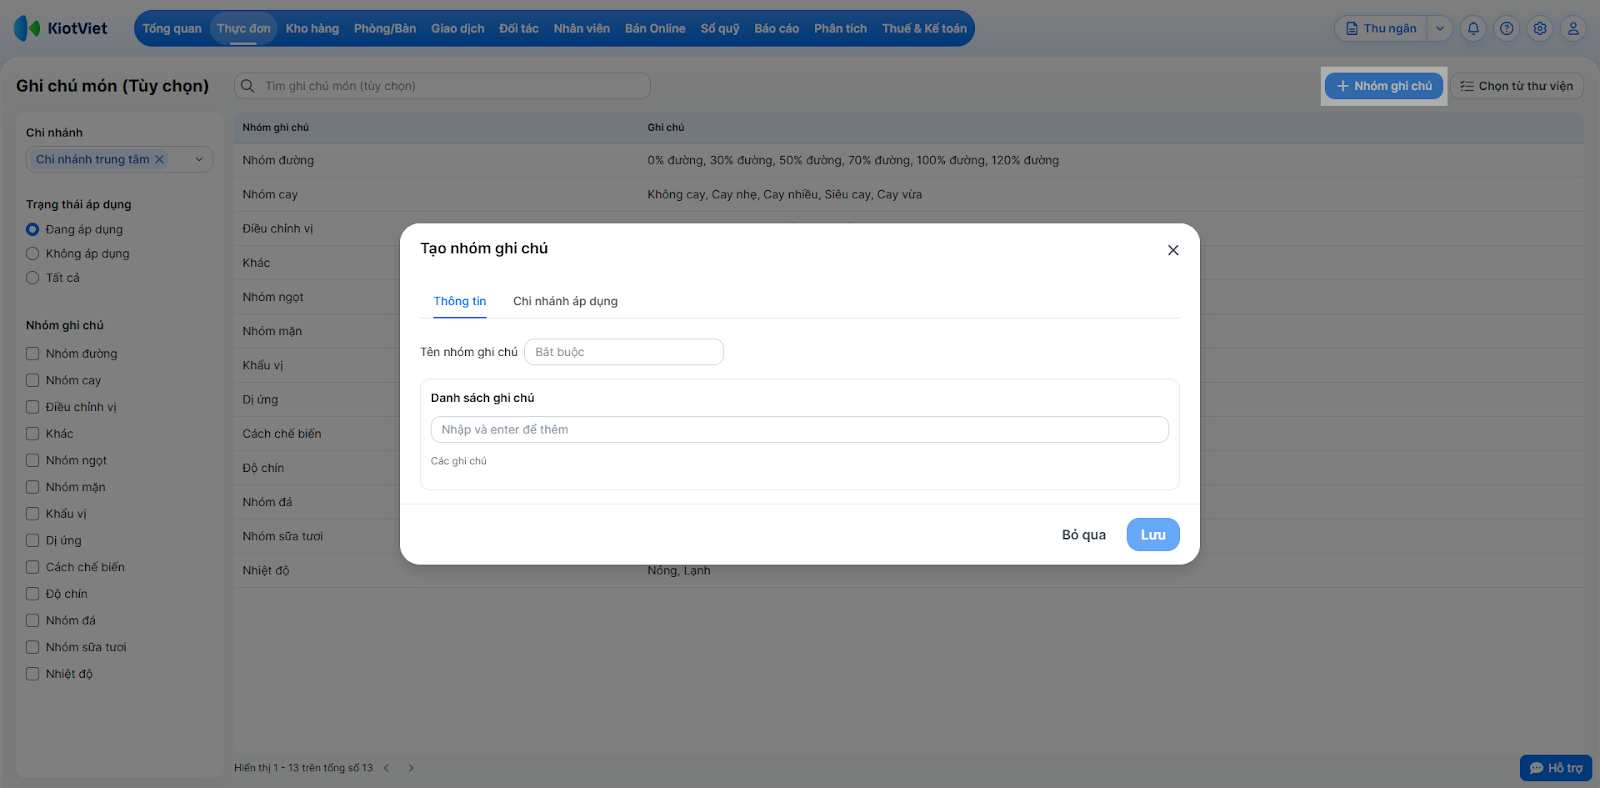Open the Bán Online menu
The height and width of the screenshot is (788, 1600).
655,28
